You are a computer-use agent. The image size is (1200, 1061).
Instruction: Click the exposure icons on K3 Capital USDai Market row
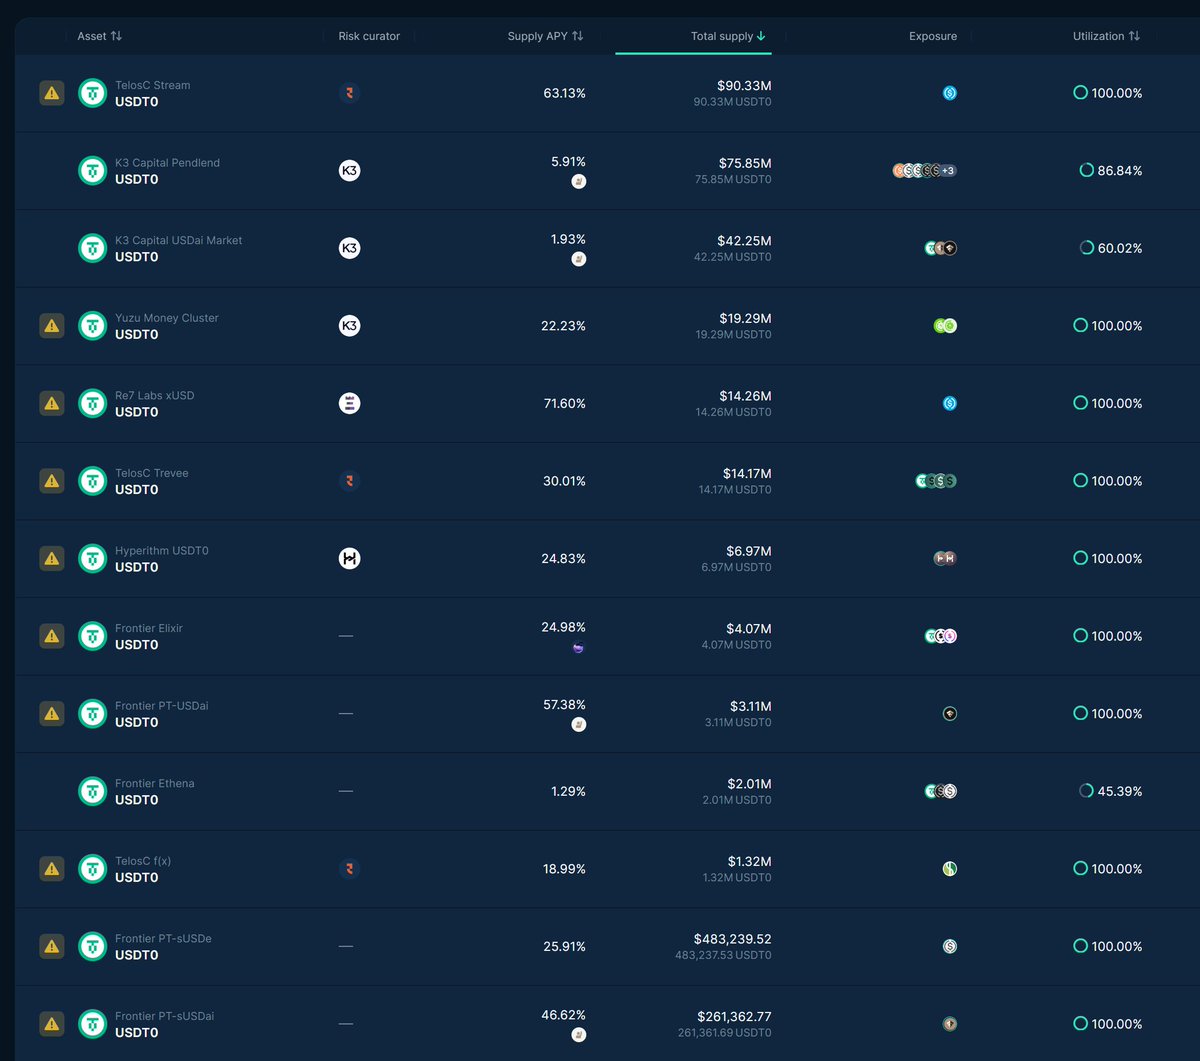coord(941,248)
